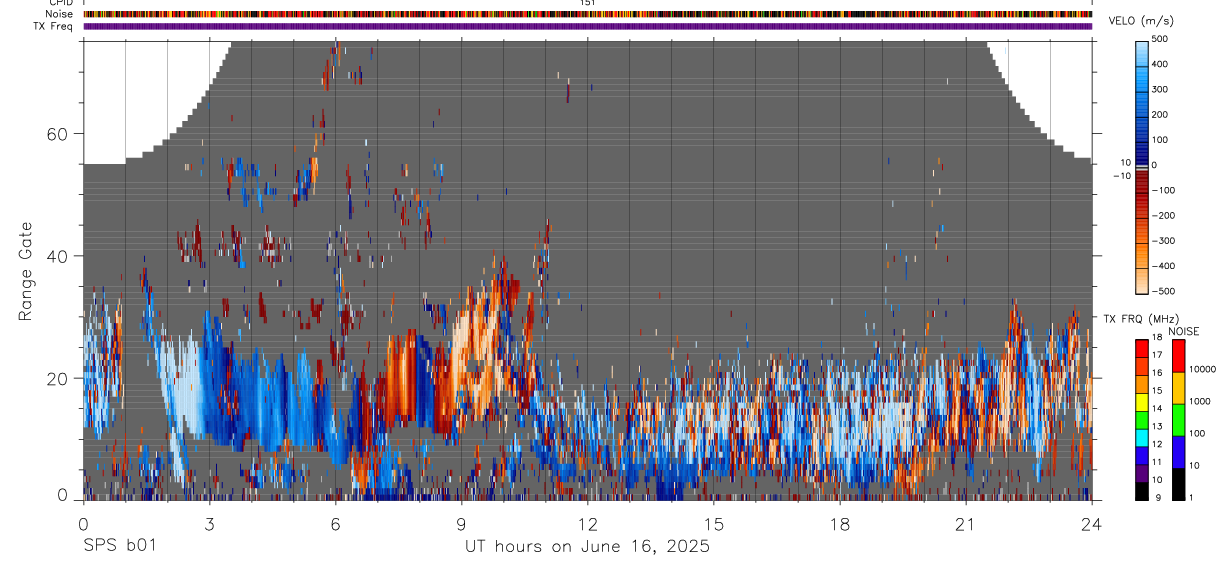Viewport: 1228px width, 567px height.
Task: Click the 'TX Freq' label above the plot
Action: pyautogui.click(x=55, y=26)
